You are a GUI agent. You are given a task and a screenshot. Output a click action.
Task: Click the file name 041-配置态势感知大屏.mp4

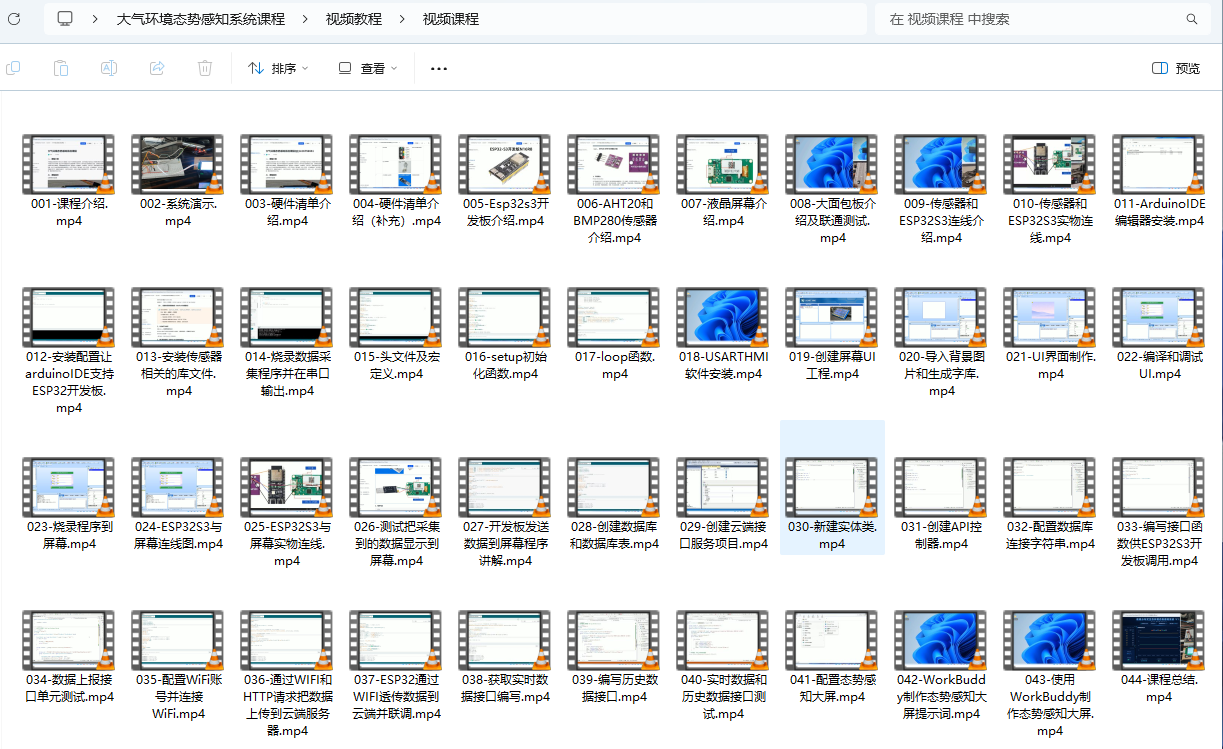click(x=832, y=689)
